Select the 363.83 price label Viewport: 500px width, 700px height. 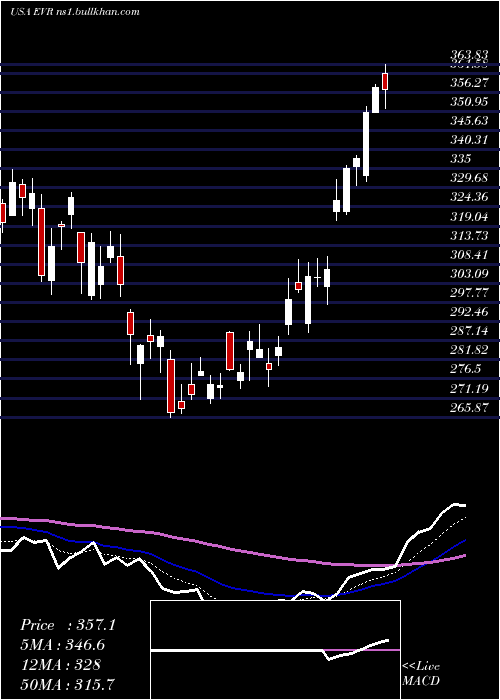pos(469,56)
